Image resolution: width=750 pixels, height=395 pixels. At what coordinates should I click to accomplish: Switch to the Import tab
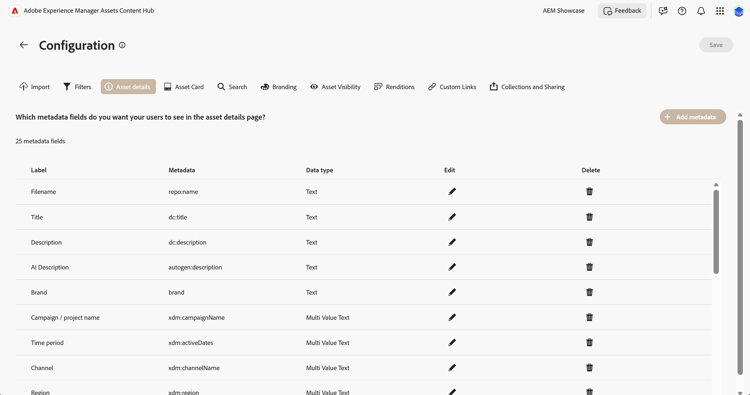click(34, 87)
